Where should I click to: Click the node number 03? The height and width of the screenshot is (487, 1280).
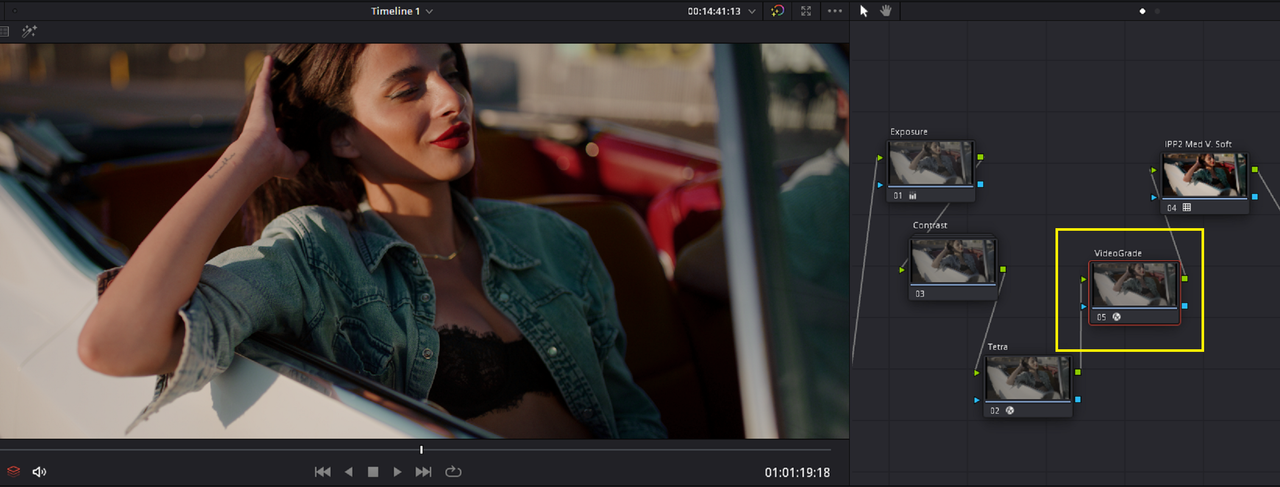(920, 294)
